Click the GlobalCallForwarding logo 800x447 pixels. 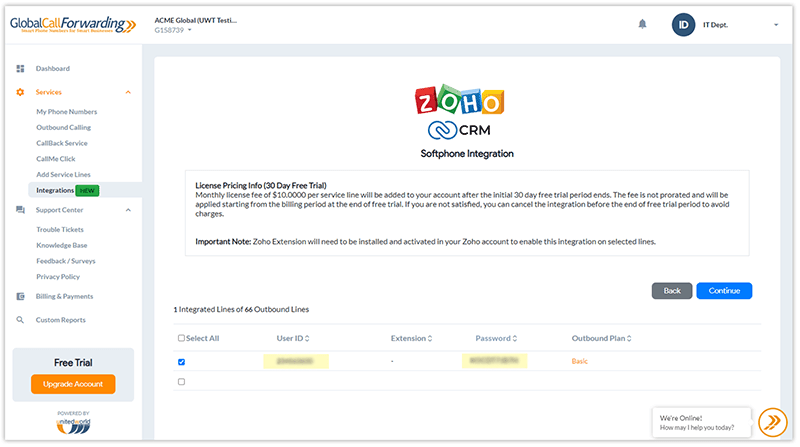[73, 24]
